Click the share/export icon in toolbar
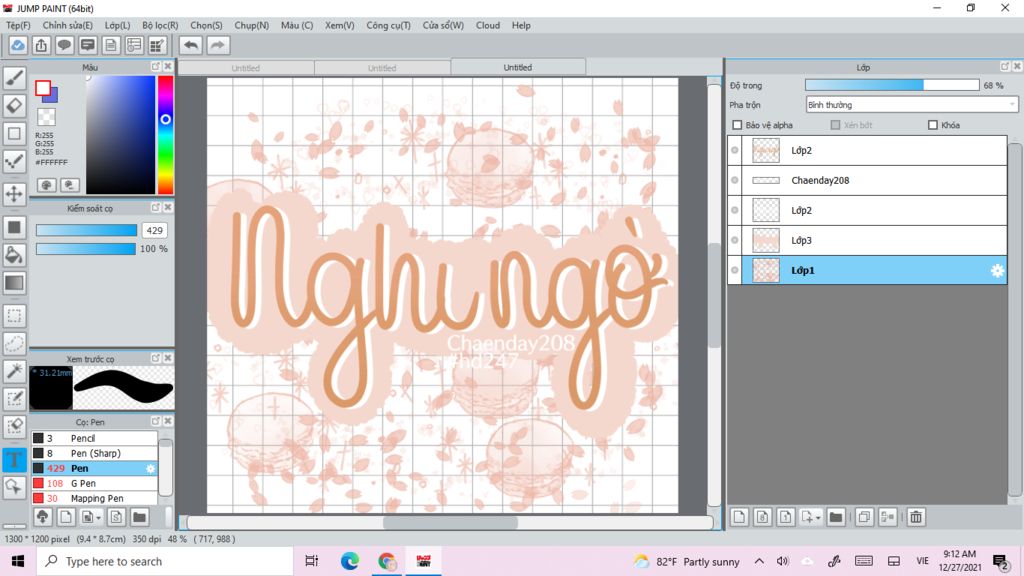 pyautogui.click(x=41, y=45)
